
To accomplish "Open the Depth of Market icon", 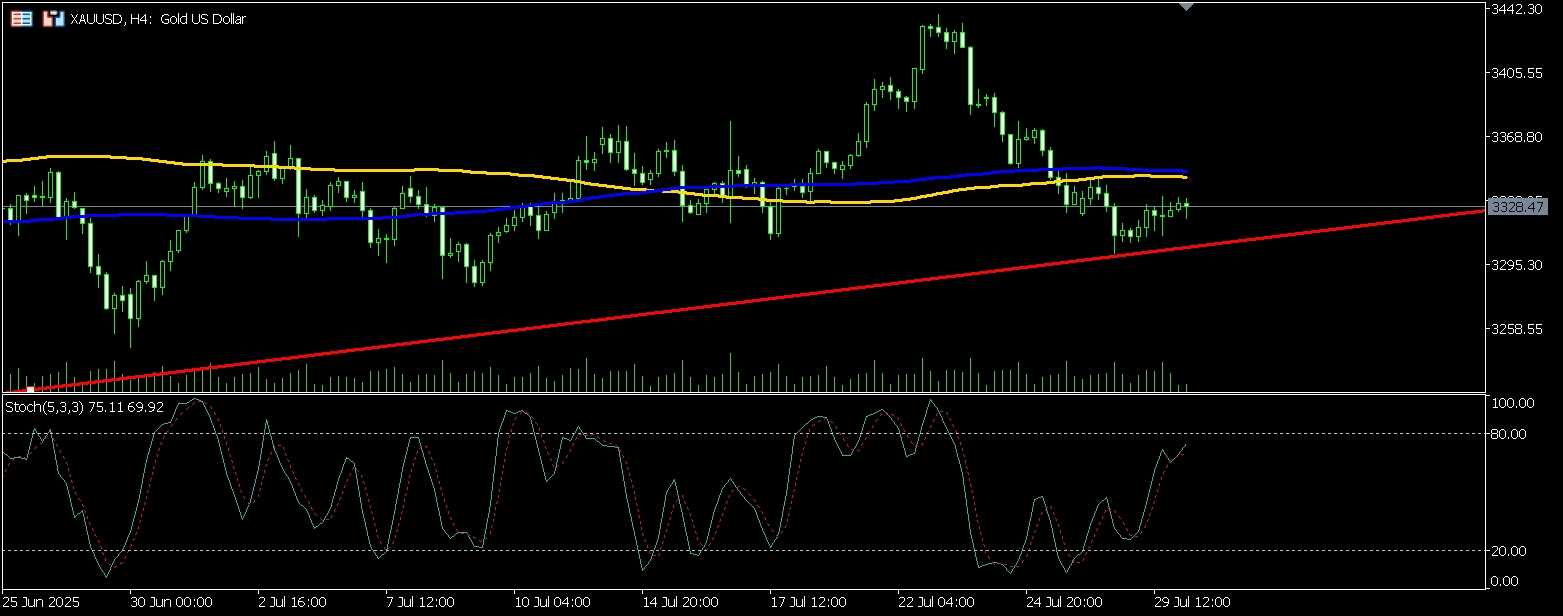I will pyautogui.click(x=54, y=19).
